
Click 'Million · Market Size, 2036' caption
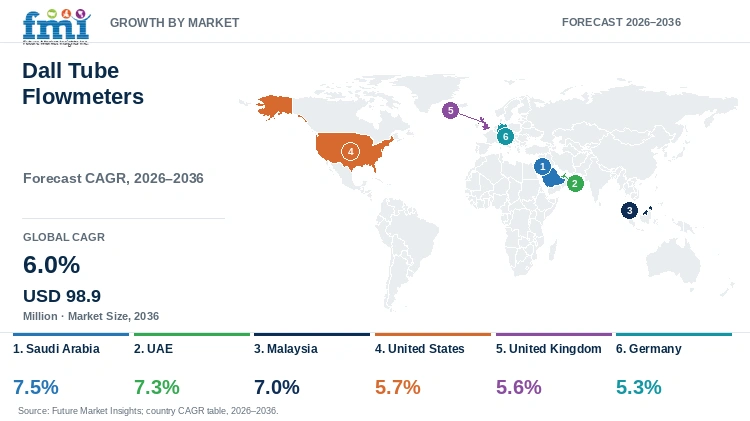tap(91, 316)
